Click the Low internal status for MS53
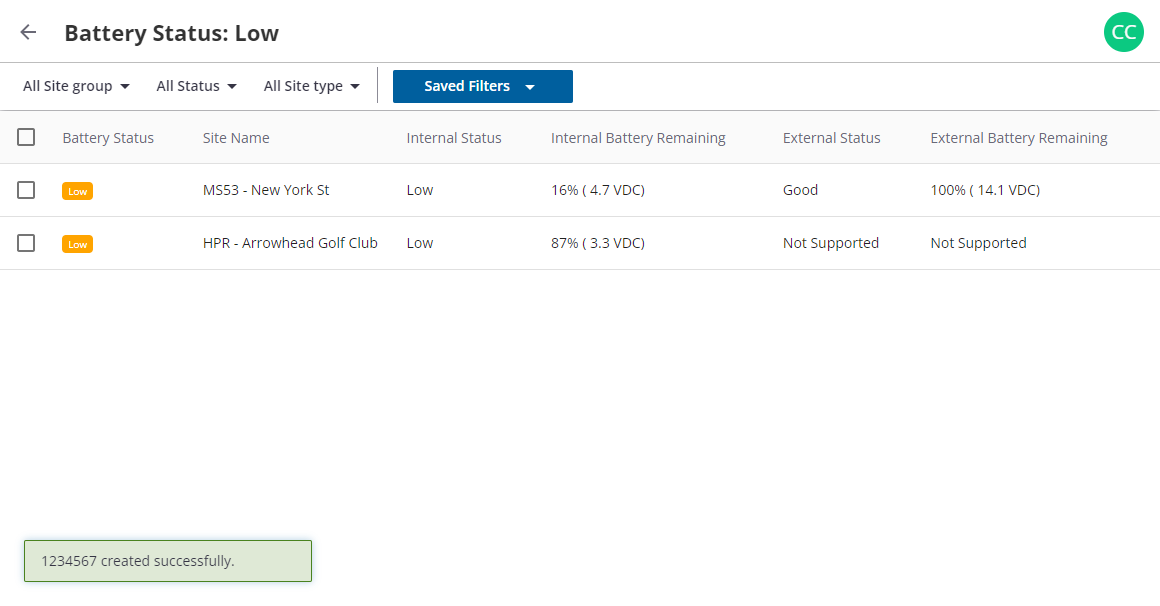The width and height of the screenshot is (1160, 606). click(x=419, y=190)
